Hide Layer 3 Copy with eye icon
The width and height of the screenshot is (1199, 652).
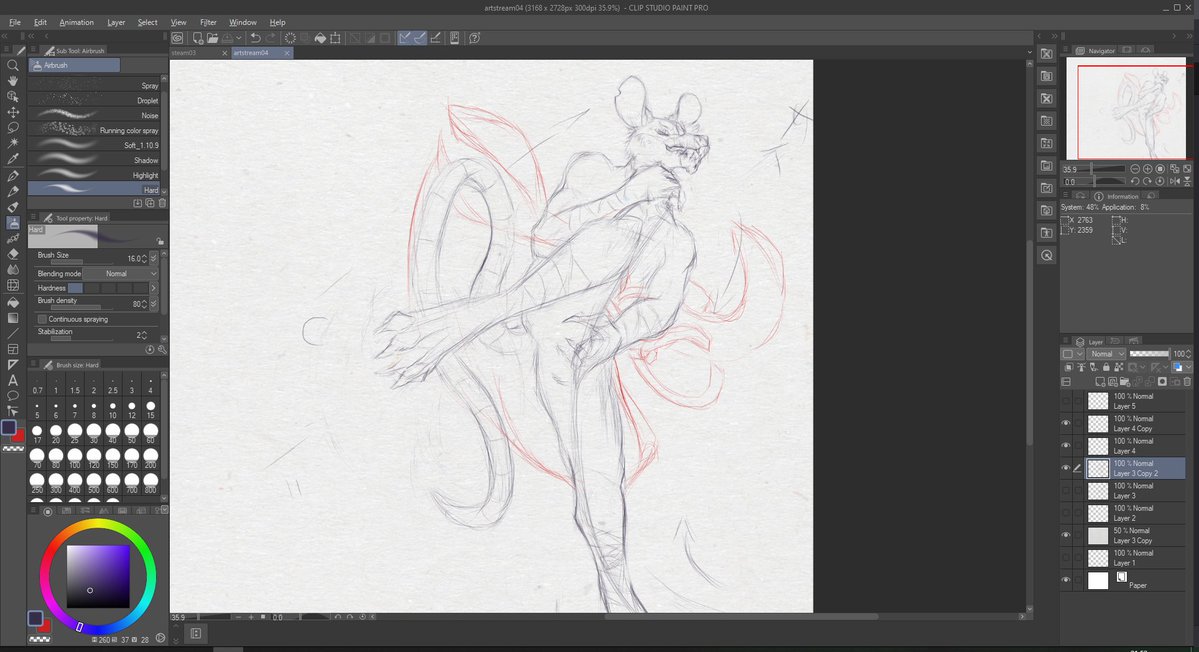coord(1066,535)
